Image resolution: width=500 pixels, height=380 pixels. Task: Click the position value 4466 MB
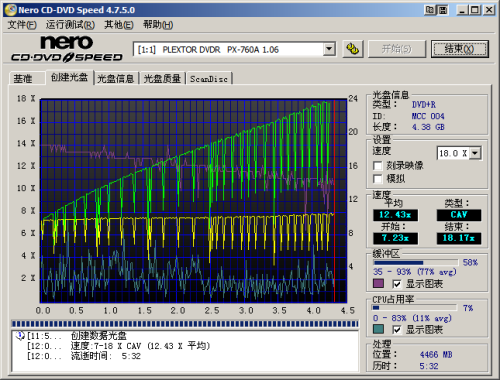pyautogui.click(x=436, y=355)
